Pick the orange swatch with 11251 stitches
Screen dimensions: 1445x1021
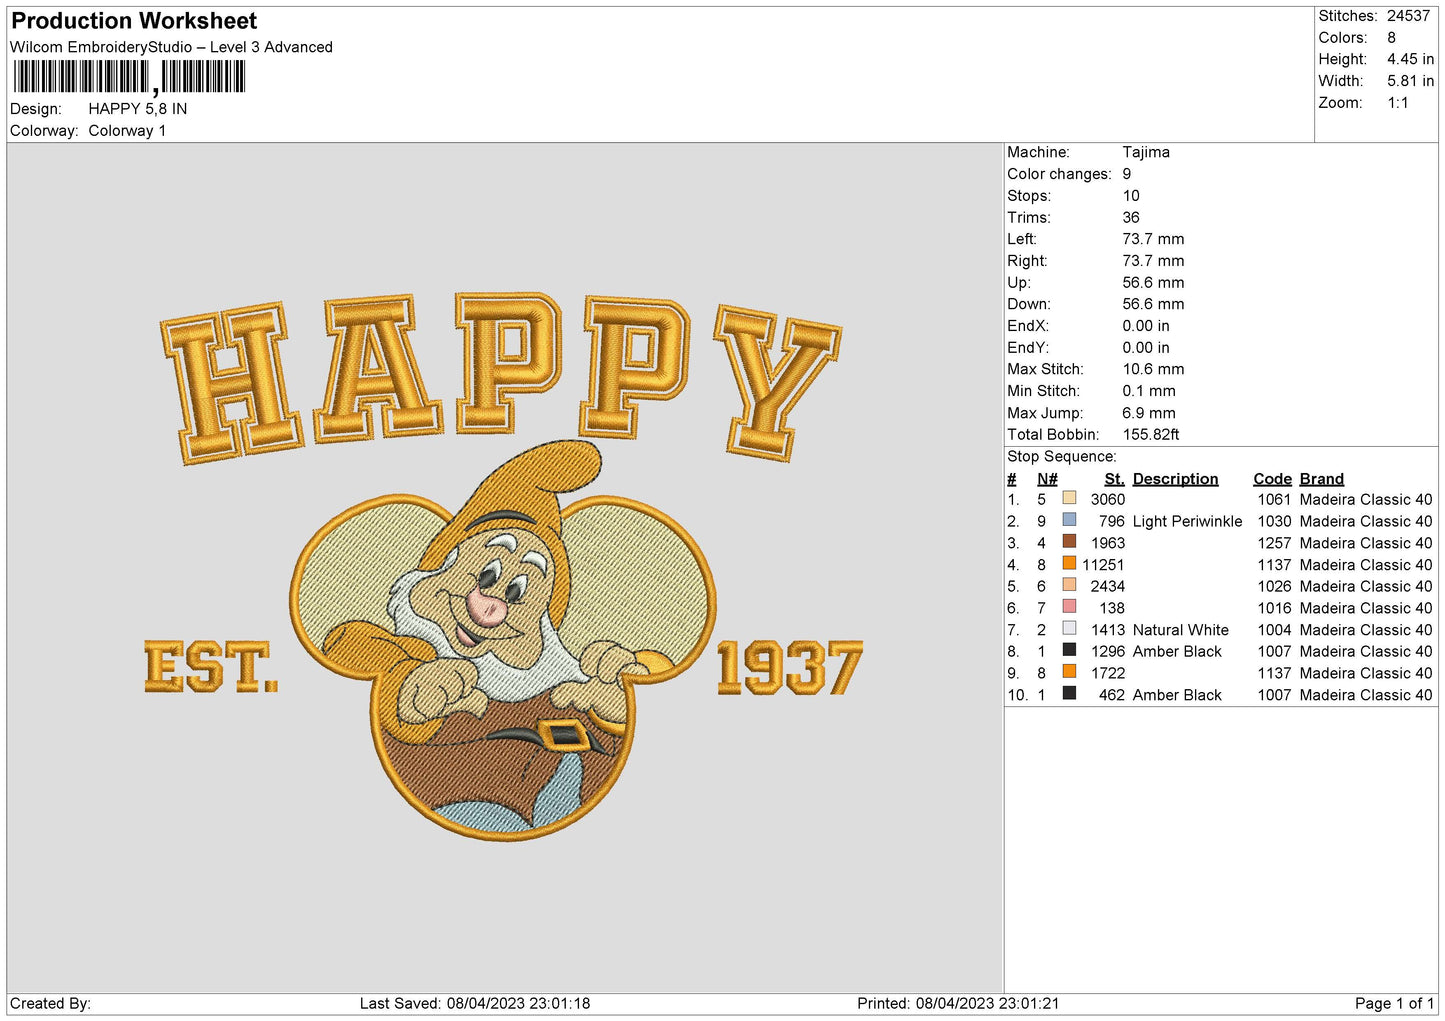click(1069, 564)
